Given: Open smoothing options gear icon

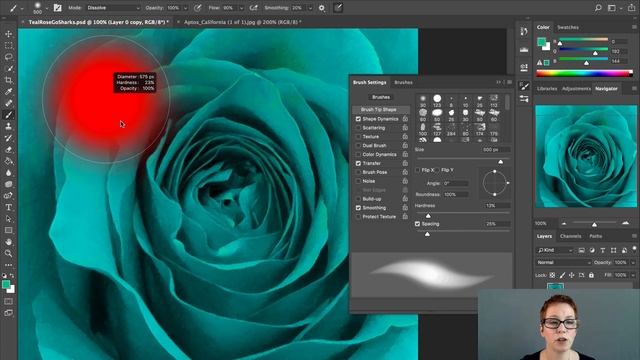Looking at the screenshot, I should click(322, 8).
